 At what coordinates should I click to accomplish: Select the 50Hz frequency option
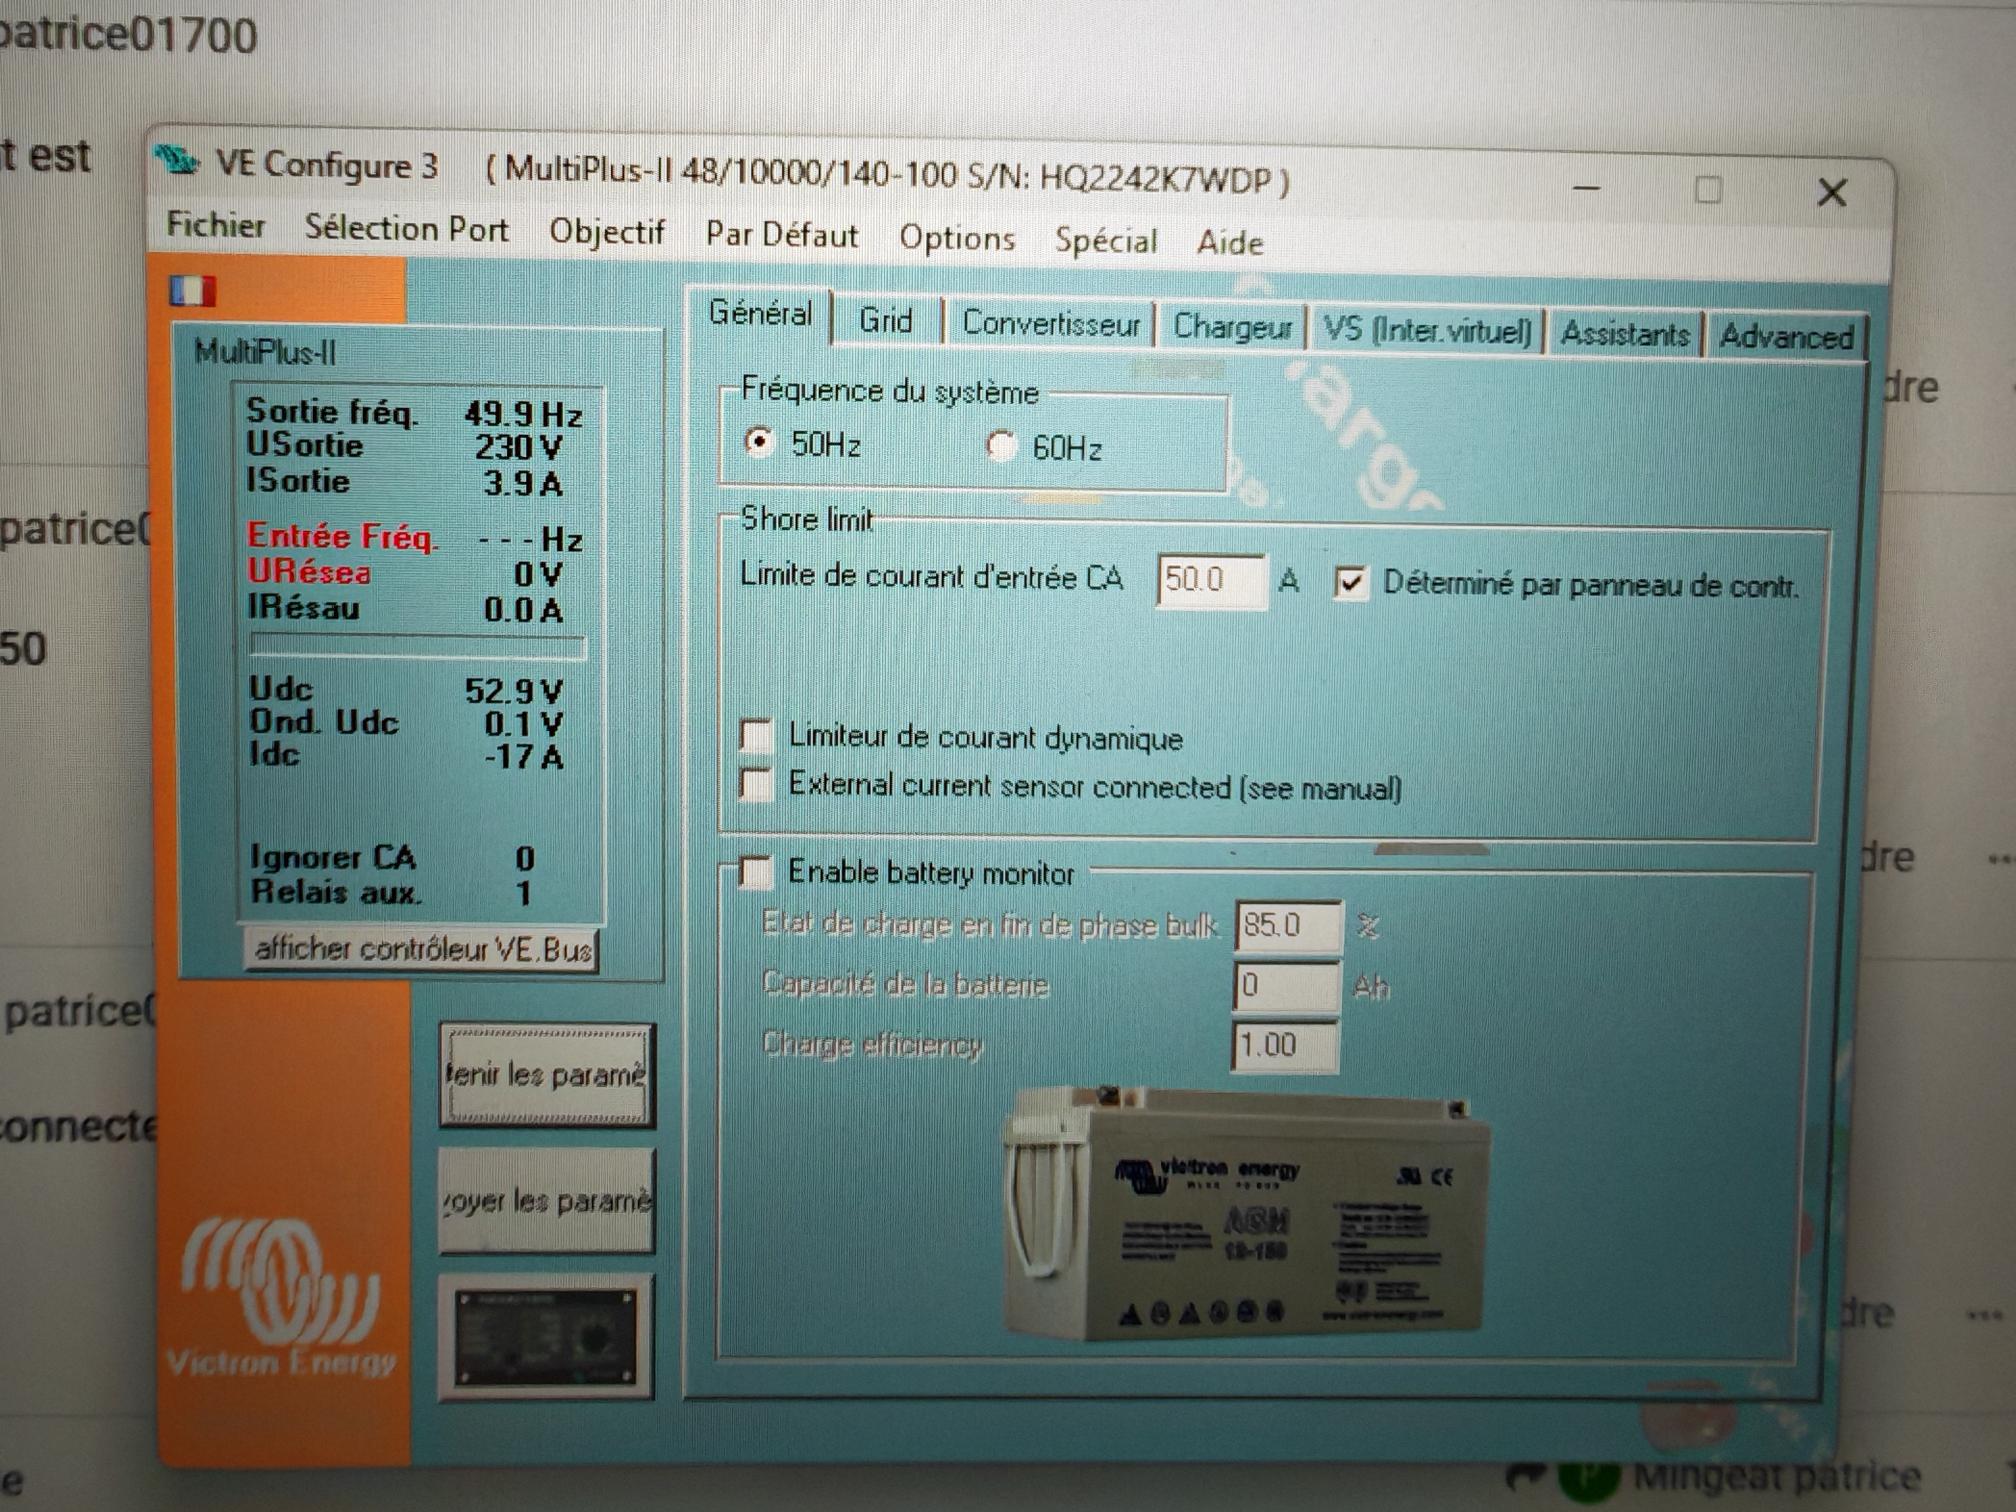(760, 441)
